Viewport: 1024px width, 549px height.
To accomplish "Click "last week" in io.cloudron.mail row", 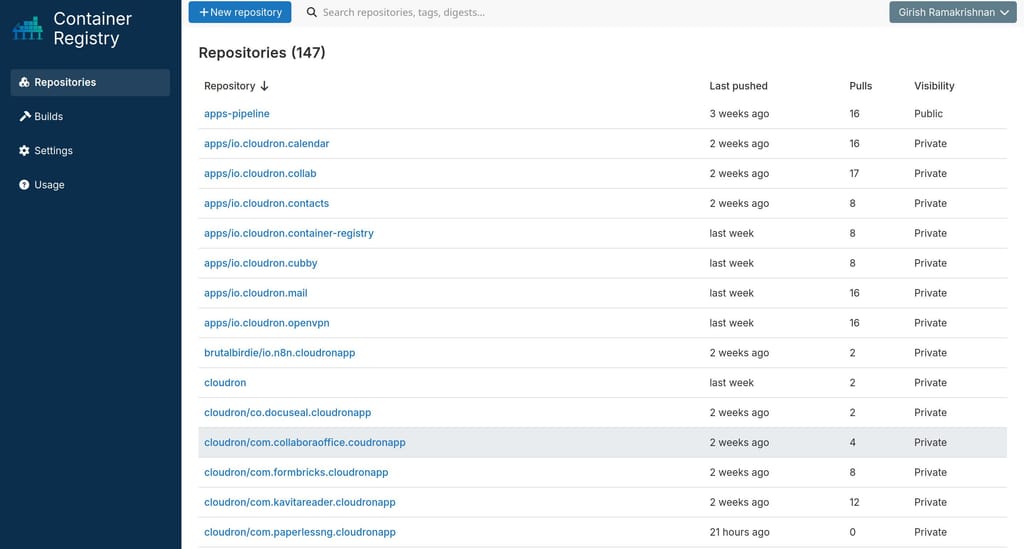I will tap(731, 293).
